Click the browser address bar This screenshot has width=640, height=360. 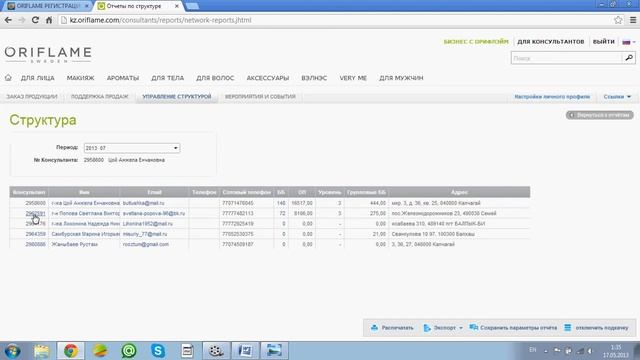click(x=335, y=20)
